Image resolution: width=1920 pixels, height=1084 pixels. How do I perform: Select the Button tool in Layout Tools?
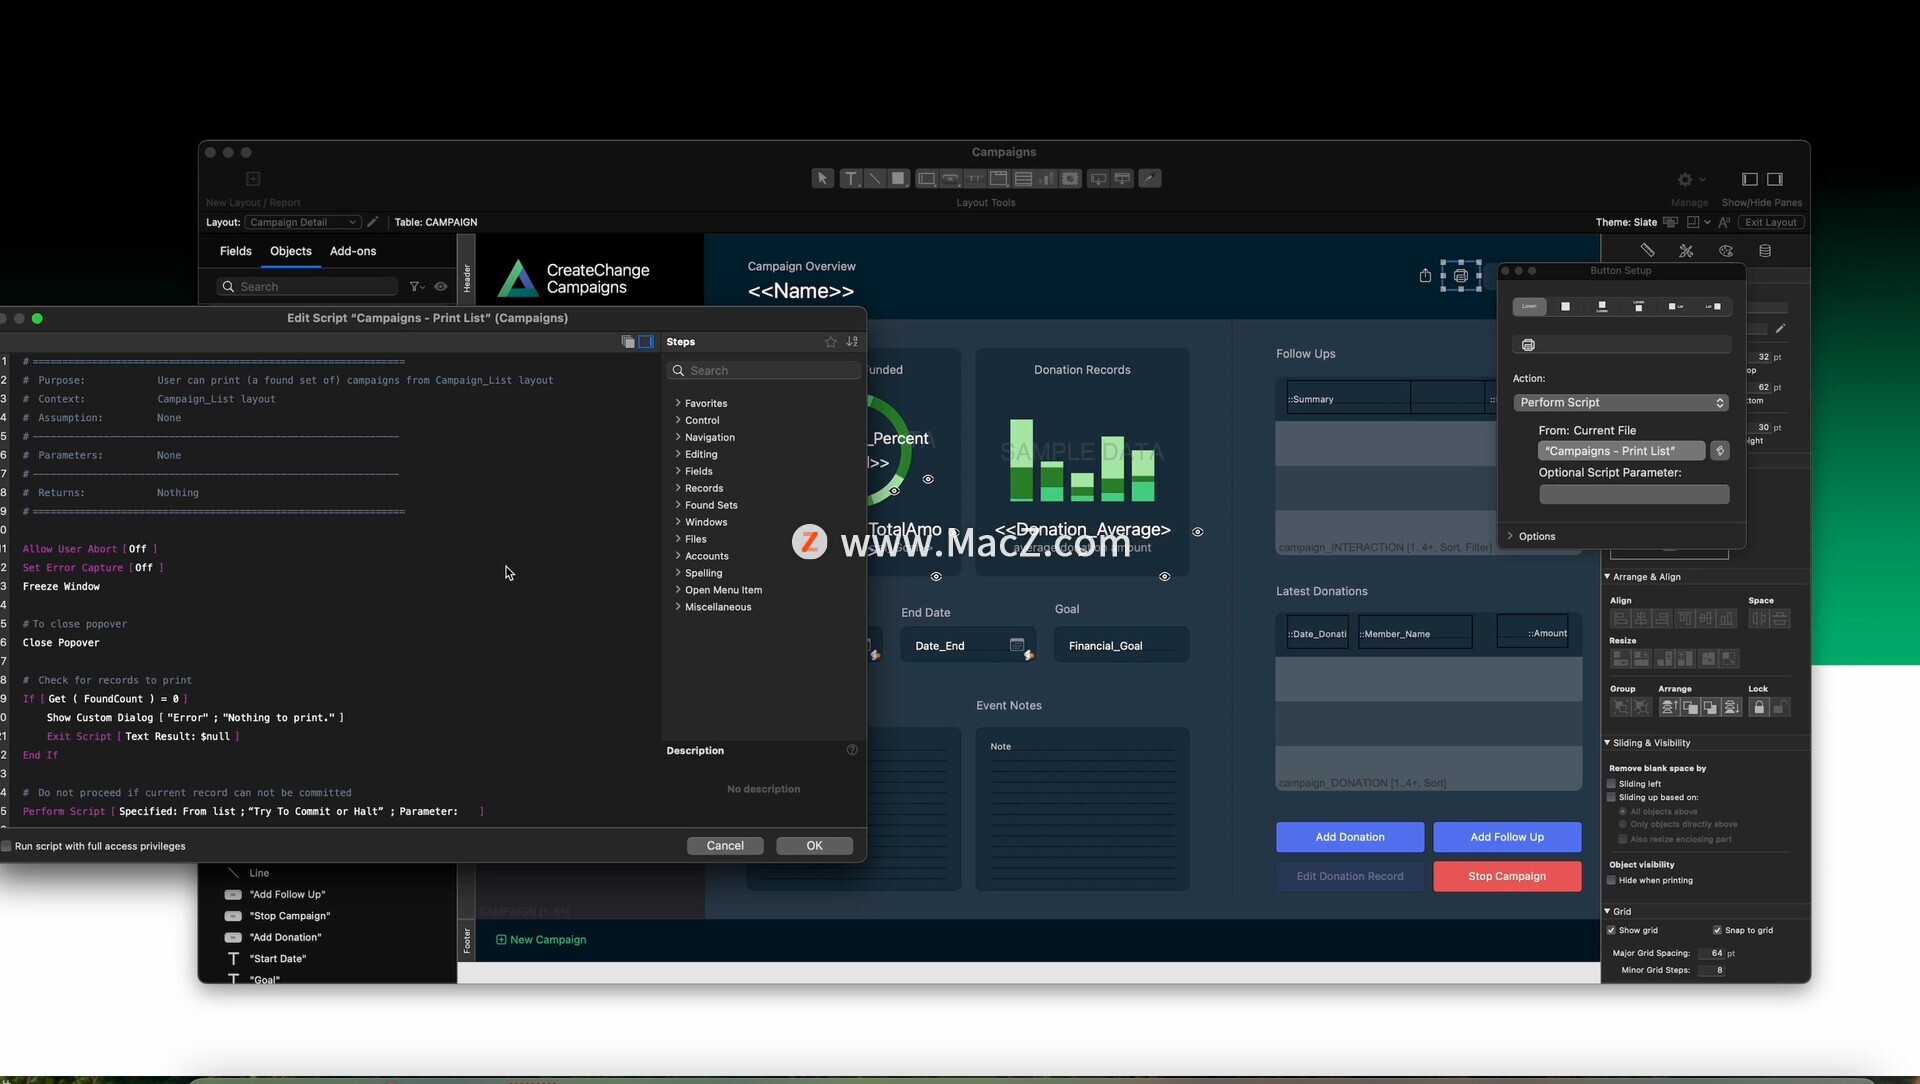point(951,179)
